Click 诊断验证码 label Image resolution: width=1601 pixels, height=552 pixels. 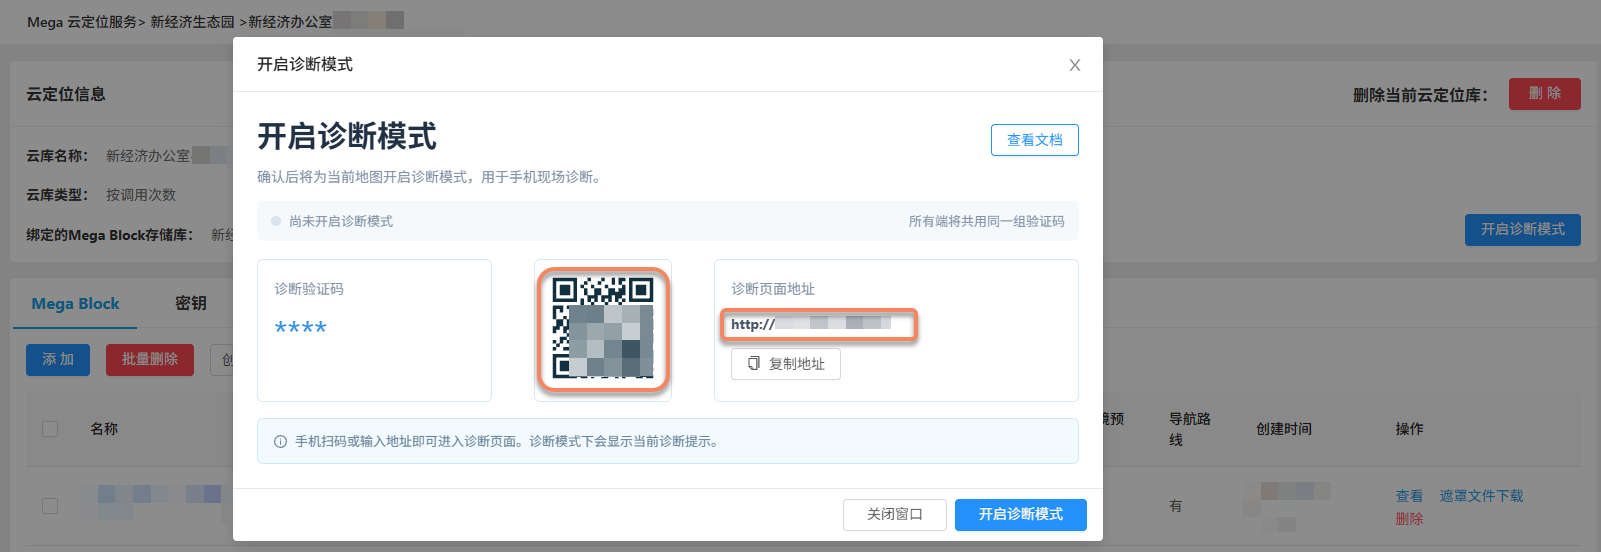point(309,289)
